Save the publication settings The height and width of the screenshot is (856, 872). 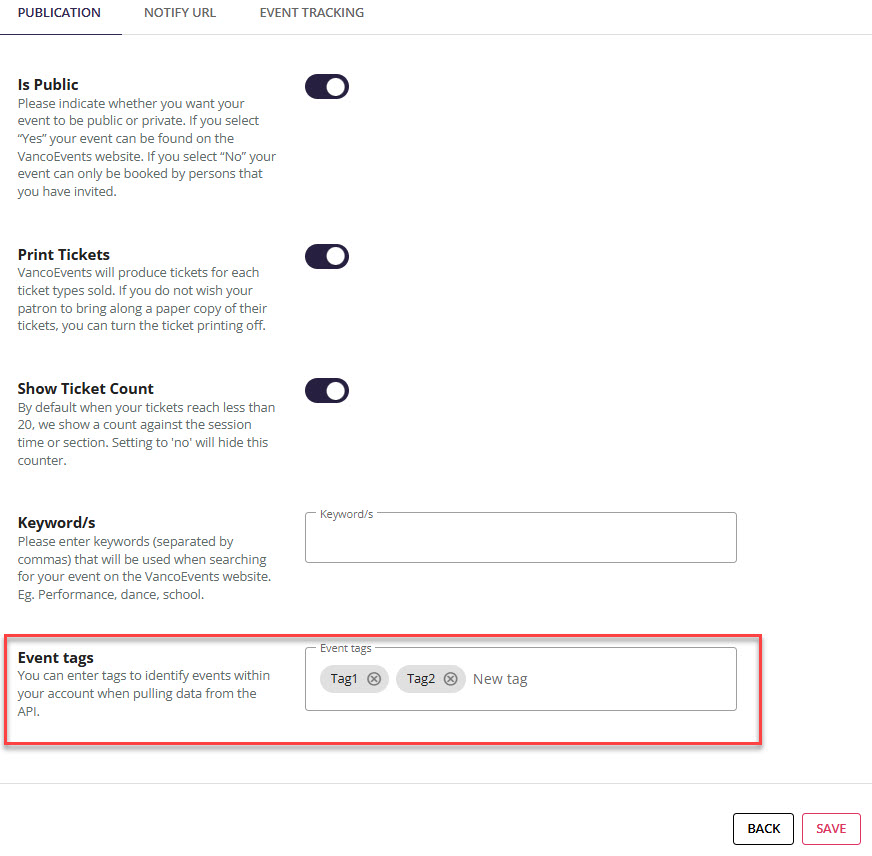[x=831, y=829]
